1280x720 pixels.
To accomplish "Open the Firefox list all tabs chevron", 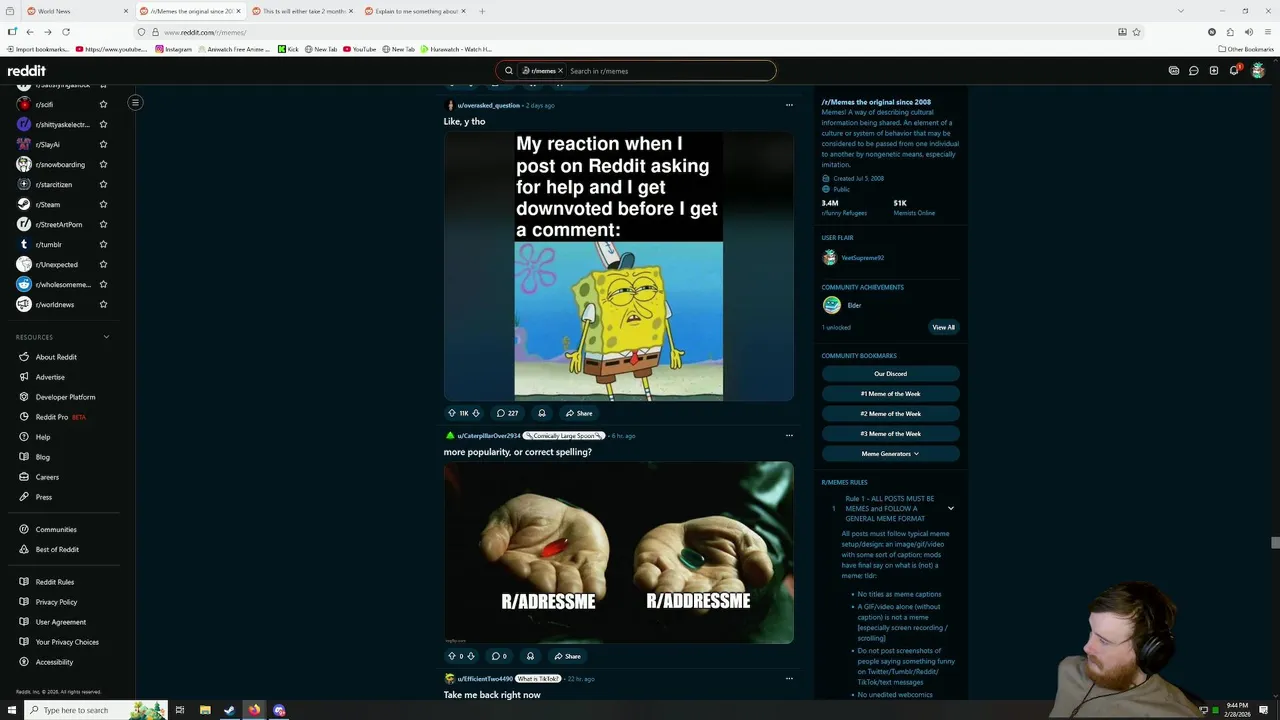I will coord(1181,11).
